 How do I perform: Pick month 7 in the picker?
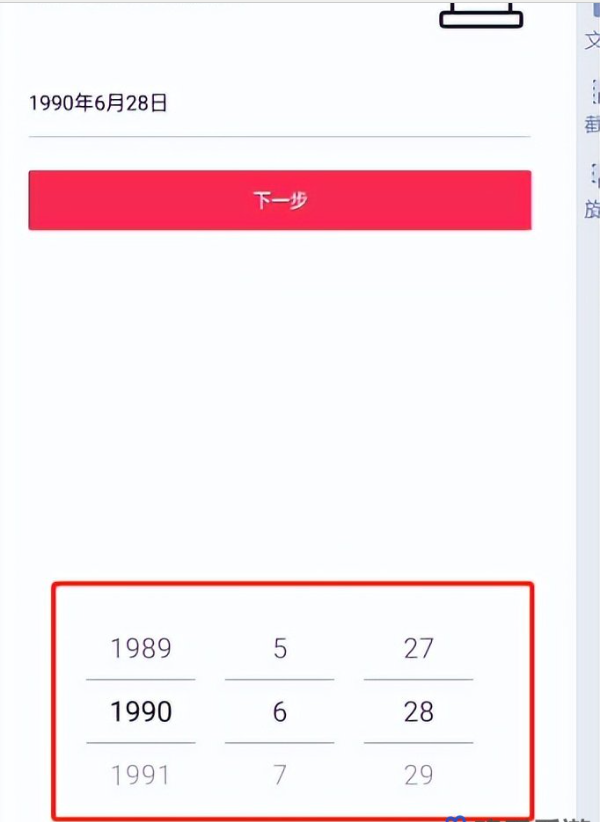pyautogui.click(x=280, y=775)
